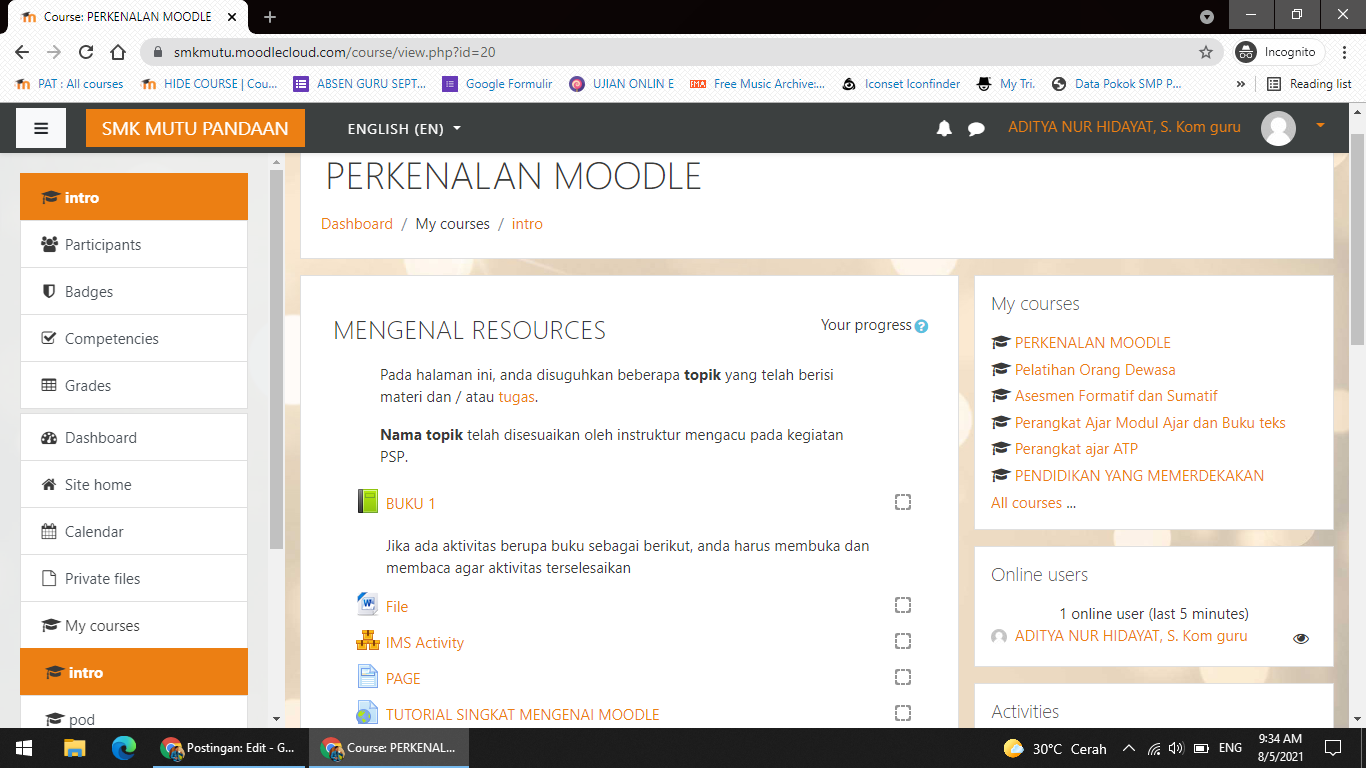Click the browser back arrow
Viewport: 1366px width, 768px height.
click(22, 52)
